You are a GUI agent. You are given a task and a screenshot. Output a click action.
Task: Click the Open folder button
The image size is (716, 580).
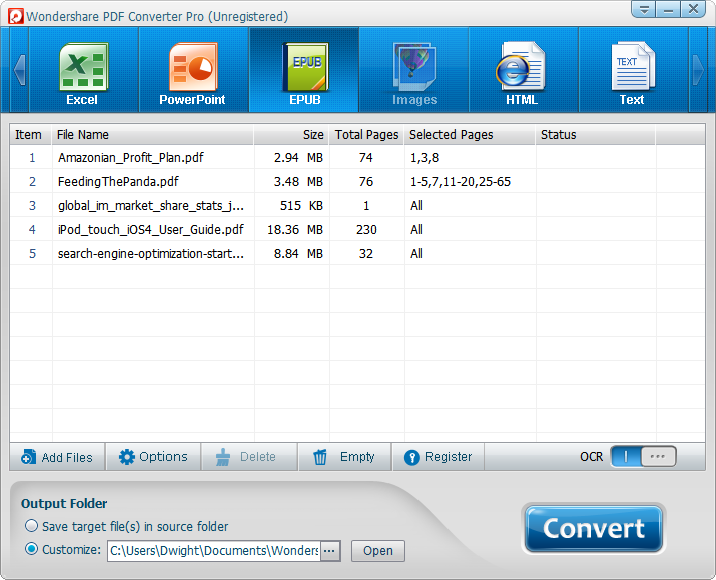pos(377,551)
